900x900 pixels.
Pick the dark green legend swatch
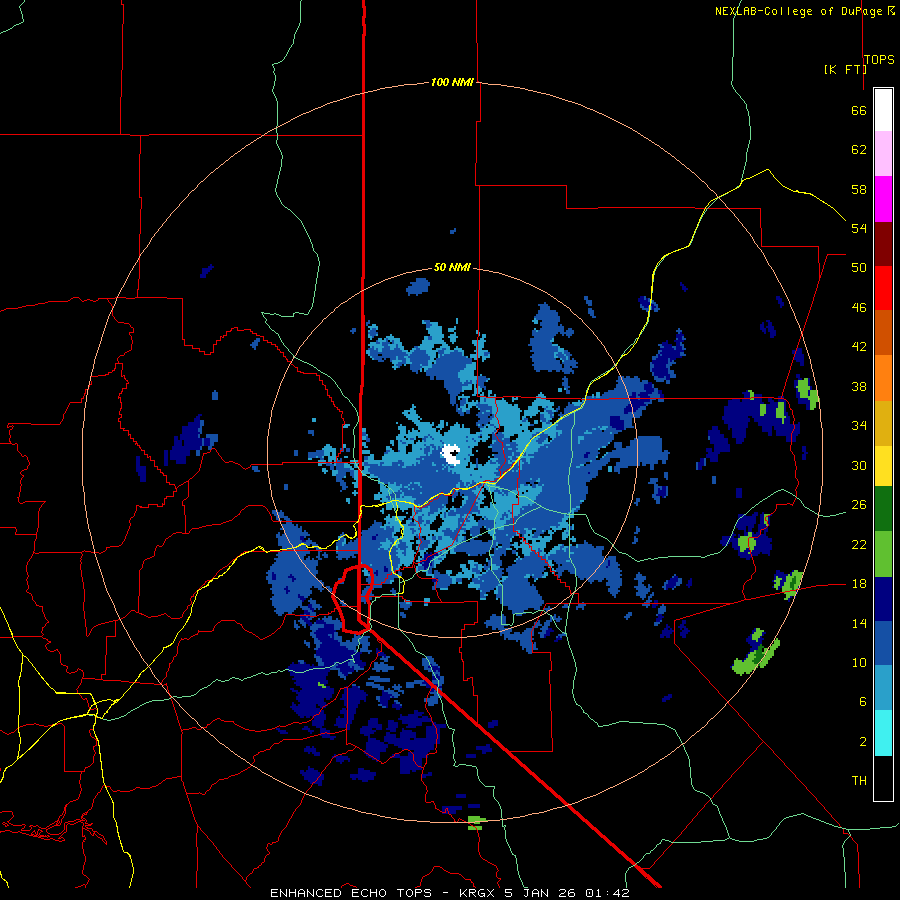883,508
